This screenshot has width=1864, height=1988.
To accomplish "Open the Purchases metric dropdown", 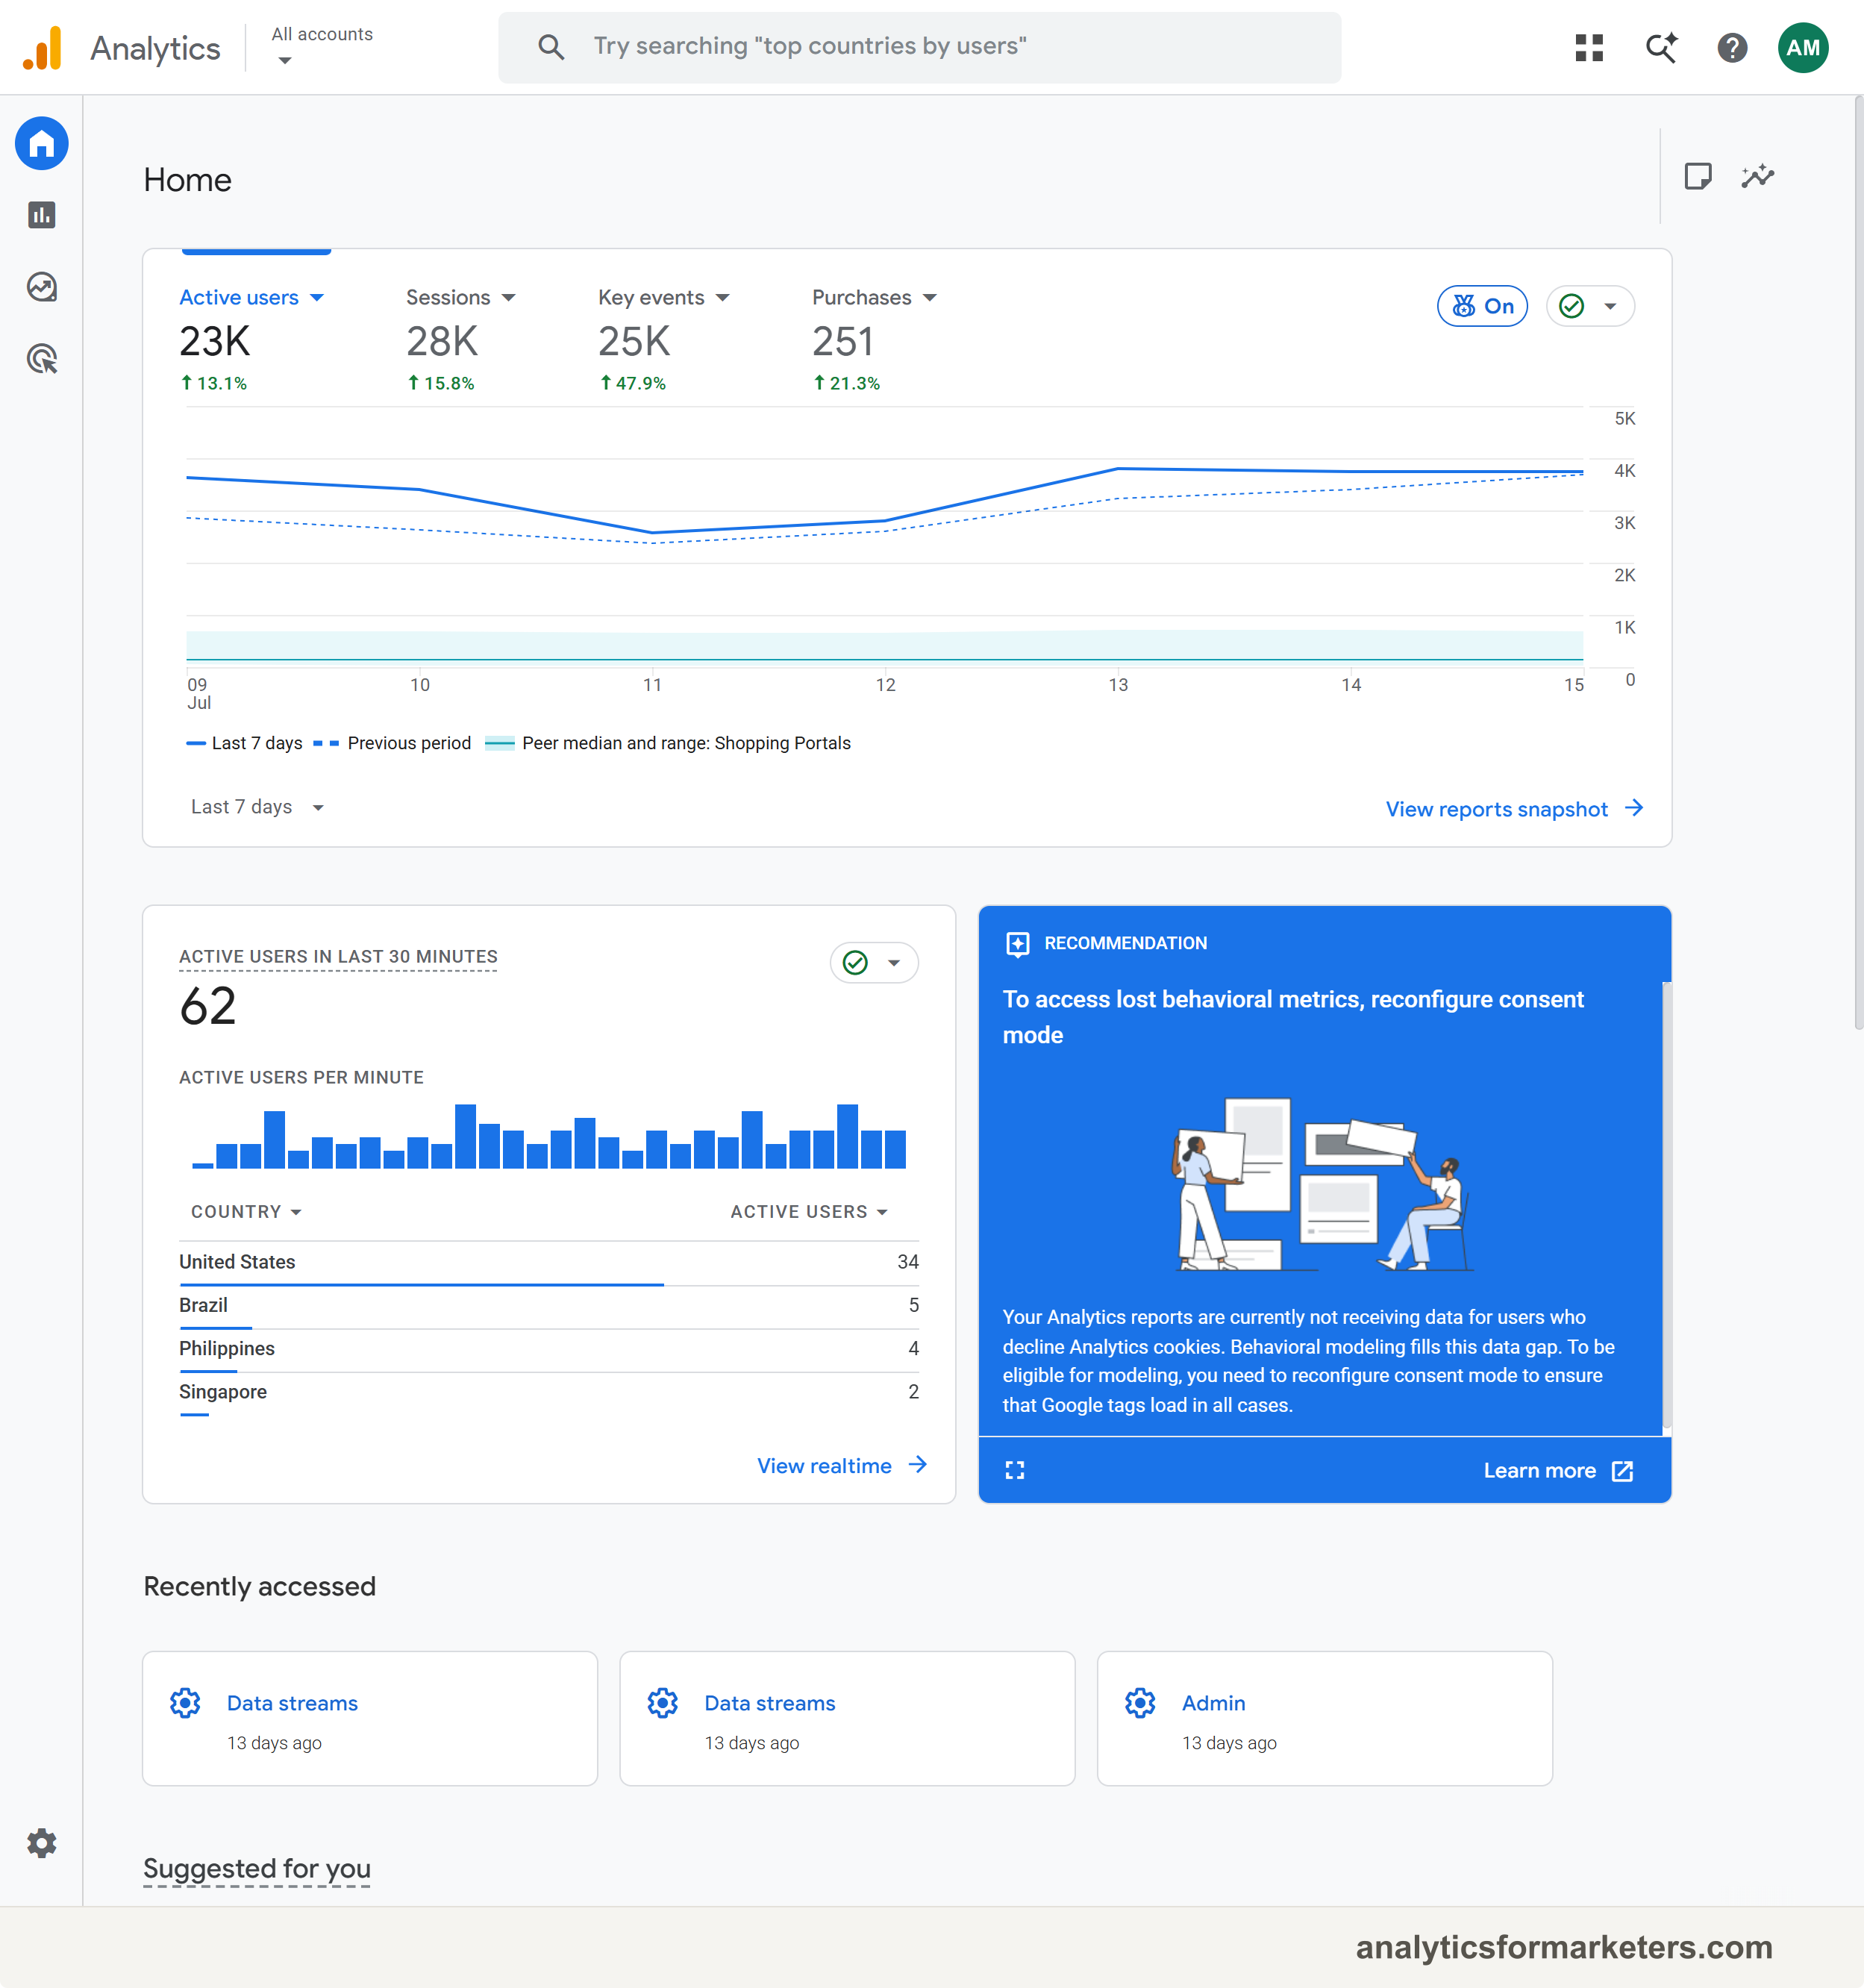I will pos(875,297).
